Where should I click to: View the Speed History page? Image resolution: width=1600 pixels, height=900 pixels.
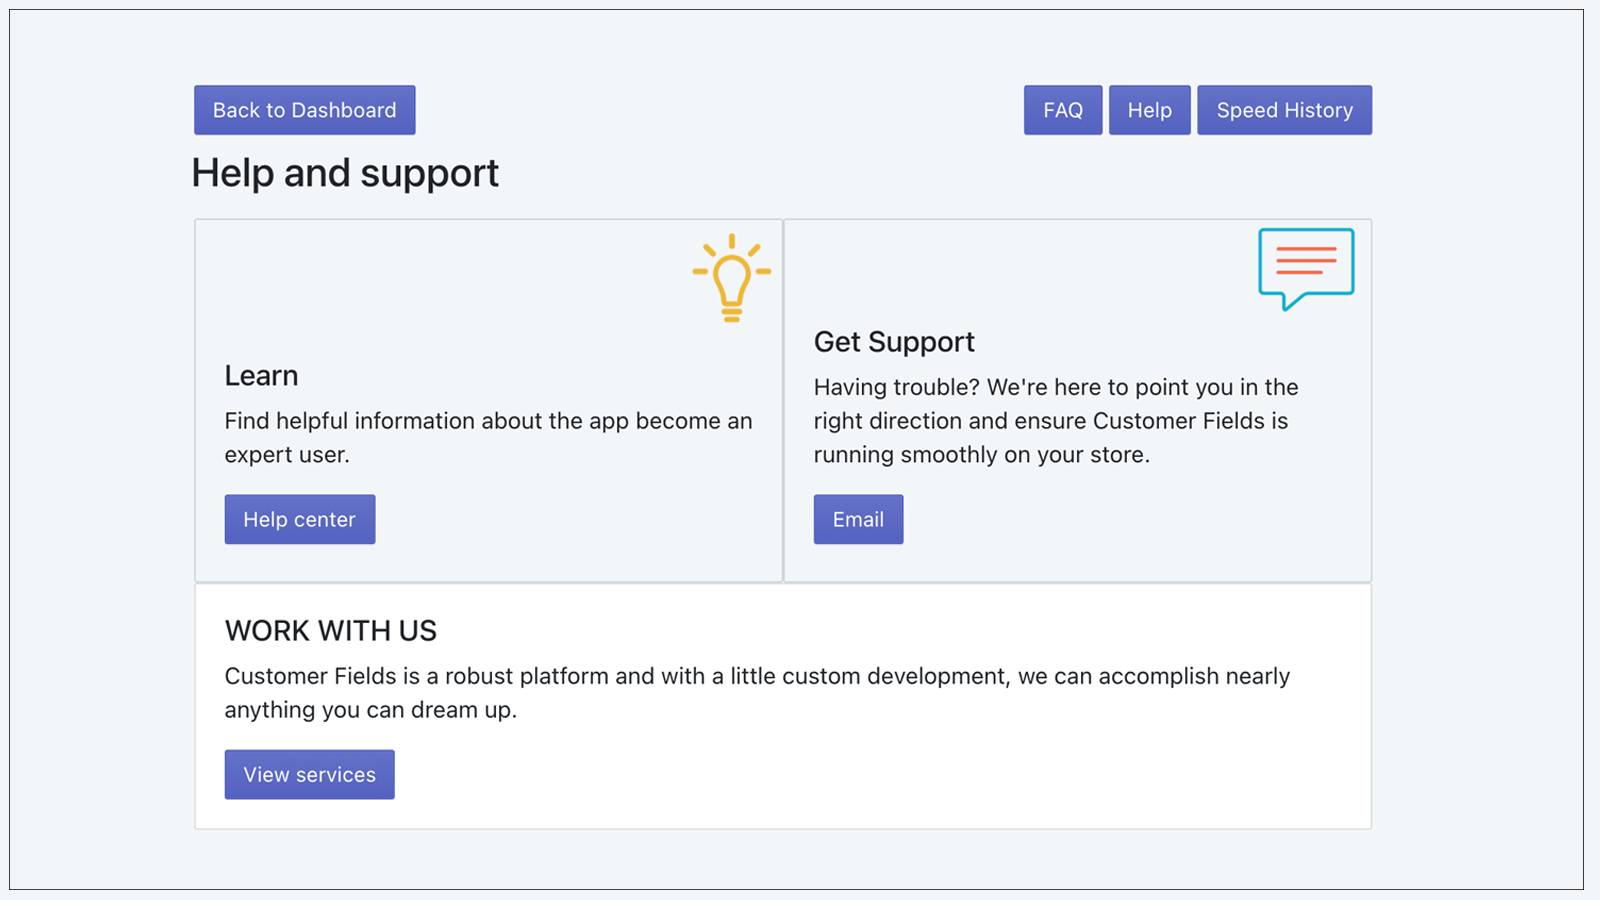pyautogui.click(x=1285, y=110)
